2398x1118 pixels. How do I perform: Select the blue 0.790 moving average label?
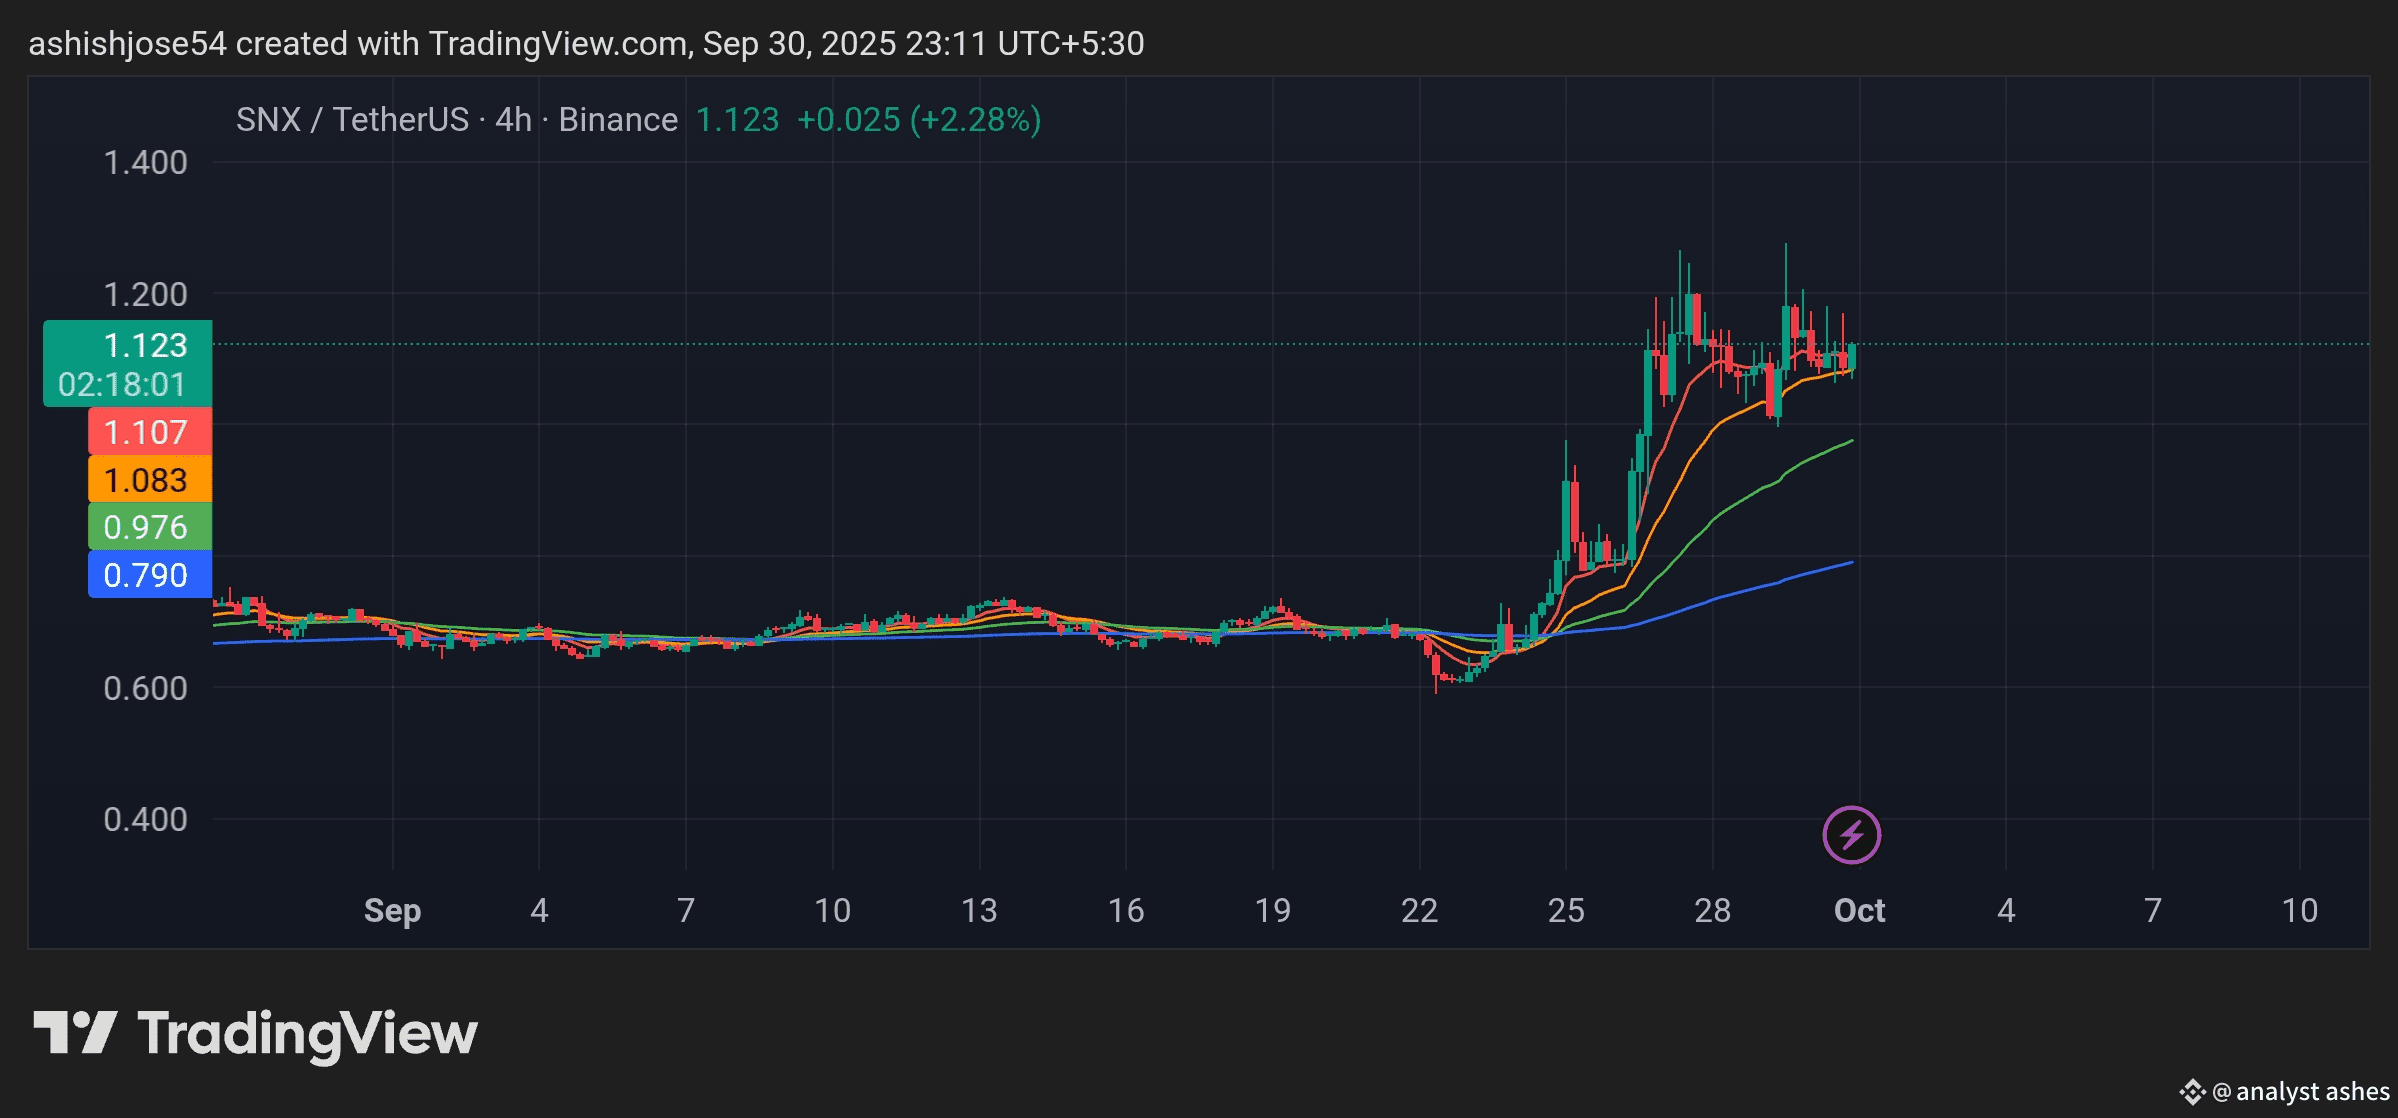click(x=149, y=575)
